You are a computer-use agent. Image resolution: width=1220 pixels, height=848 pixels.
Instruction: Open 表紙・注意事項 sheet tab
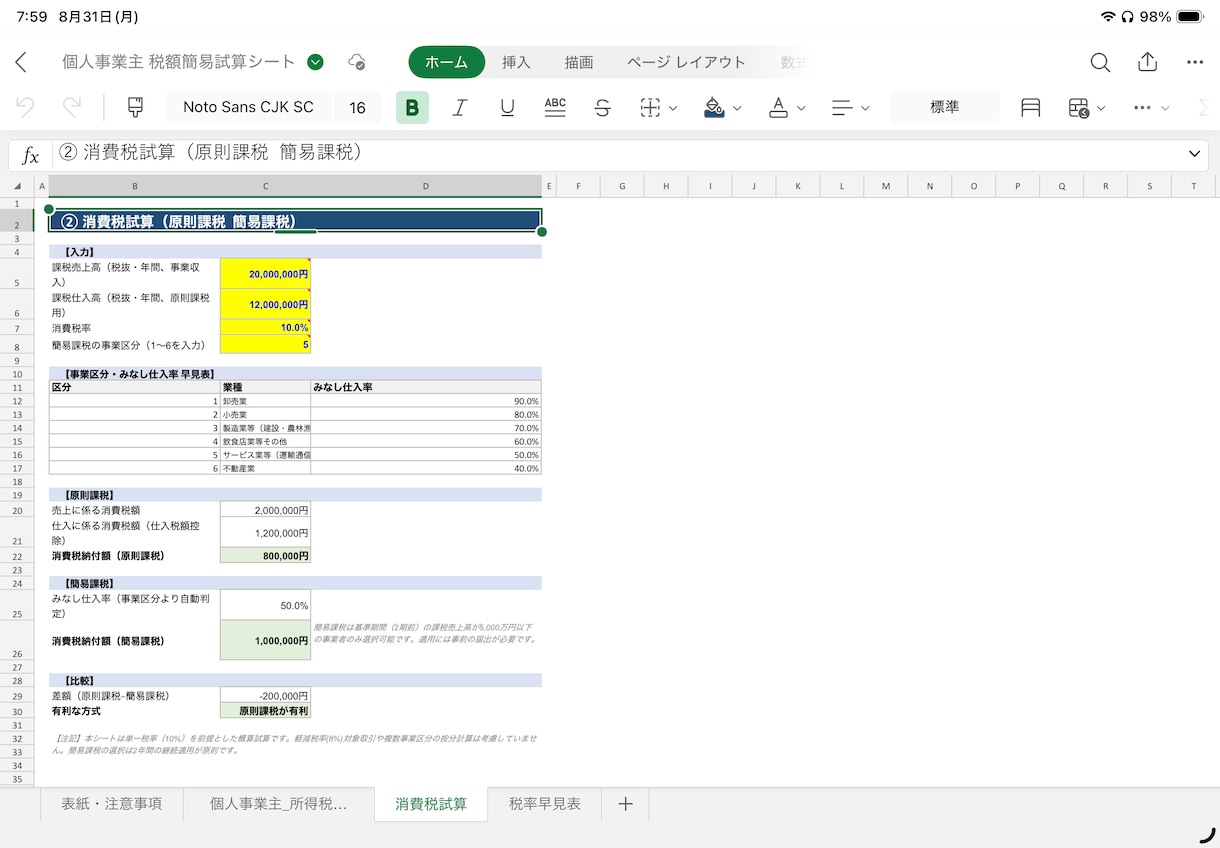point(111,803)
